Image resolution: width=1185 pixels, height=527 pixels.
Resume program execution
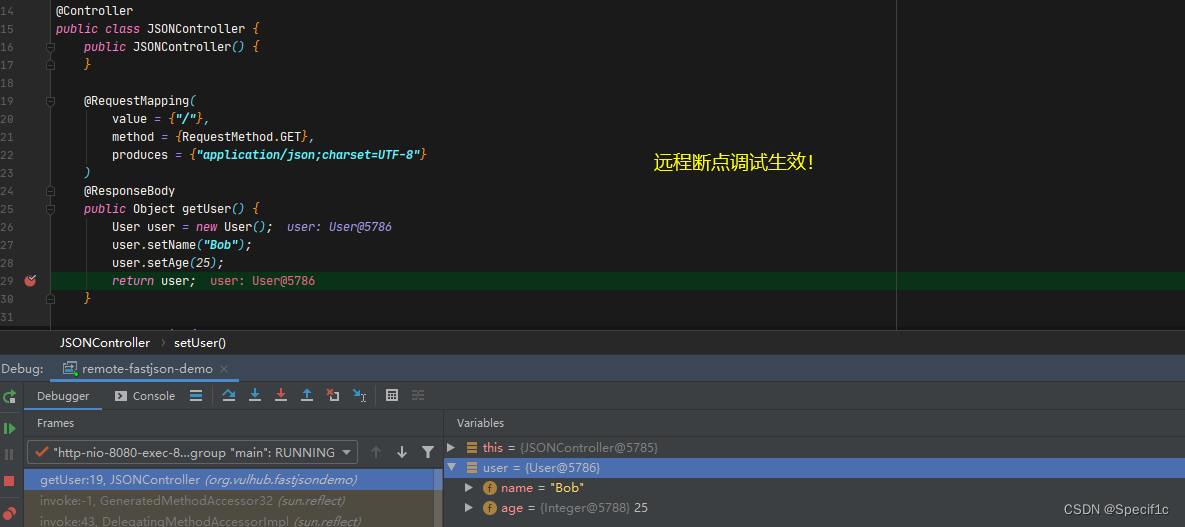click(x=10, y=428)
